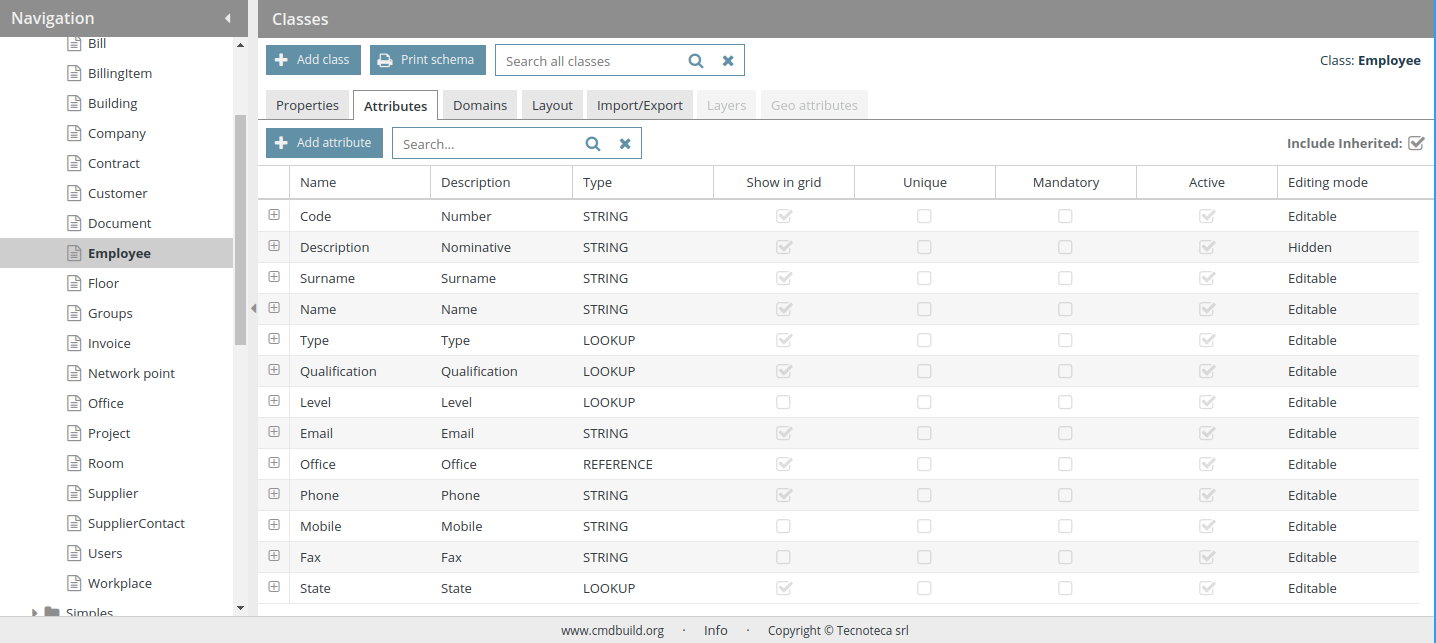Click the Building class document icon

[74, 103]
